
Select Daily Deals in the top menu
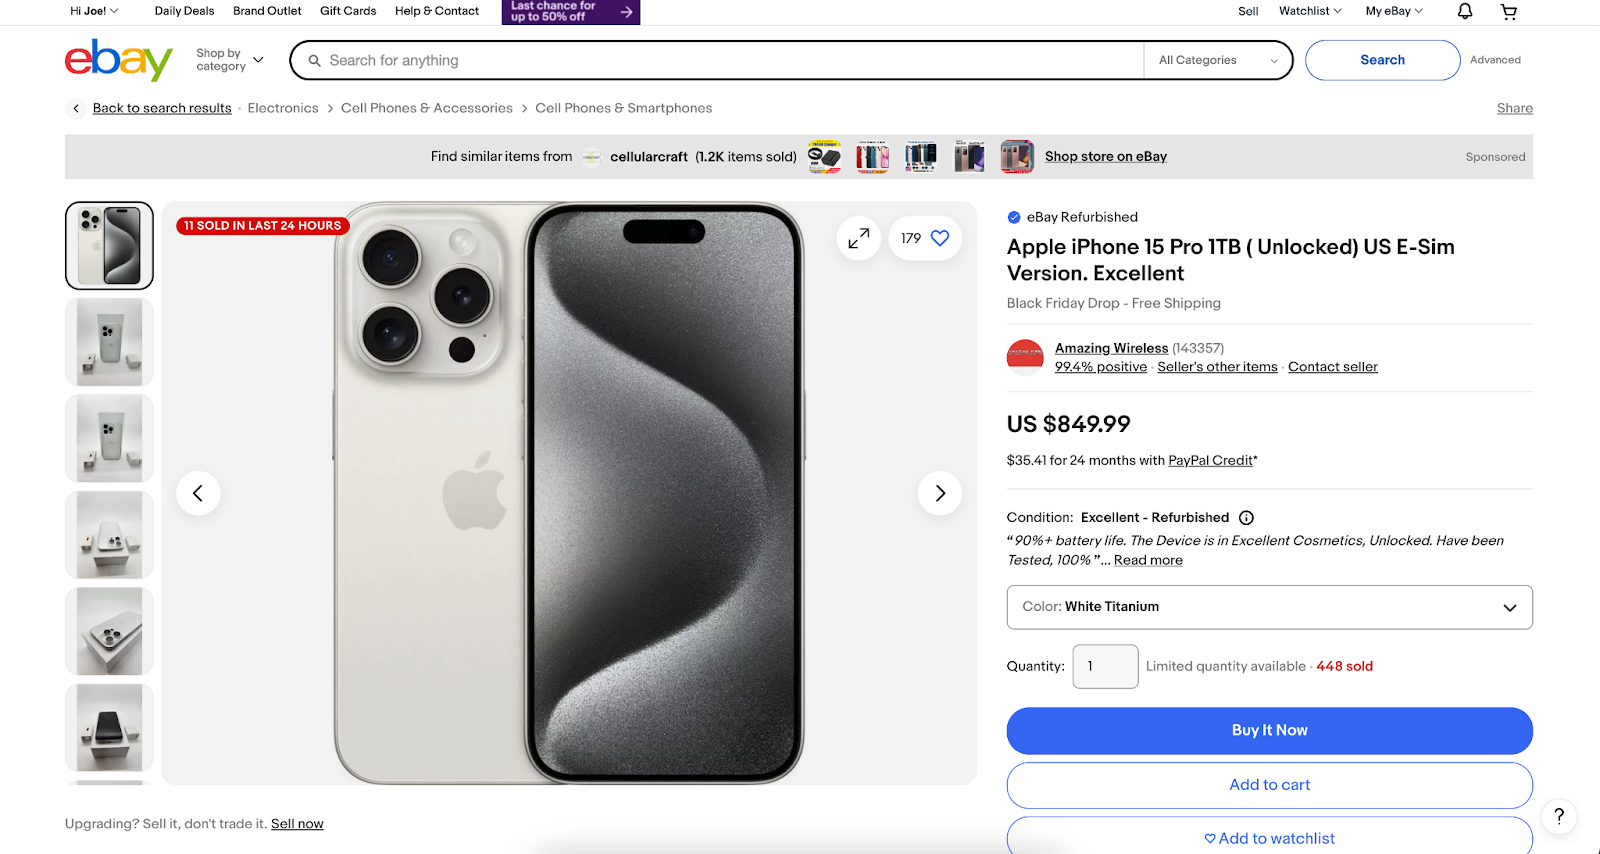click(x=183, y=11)
